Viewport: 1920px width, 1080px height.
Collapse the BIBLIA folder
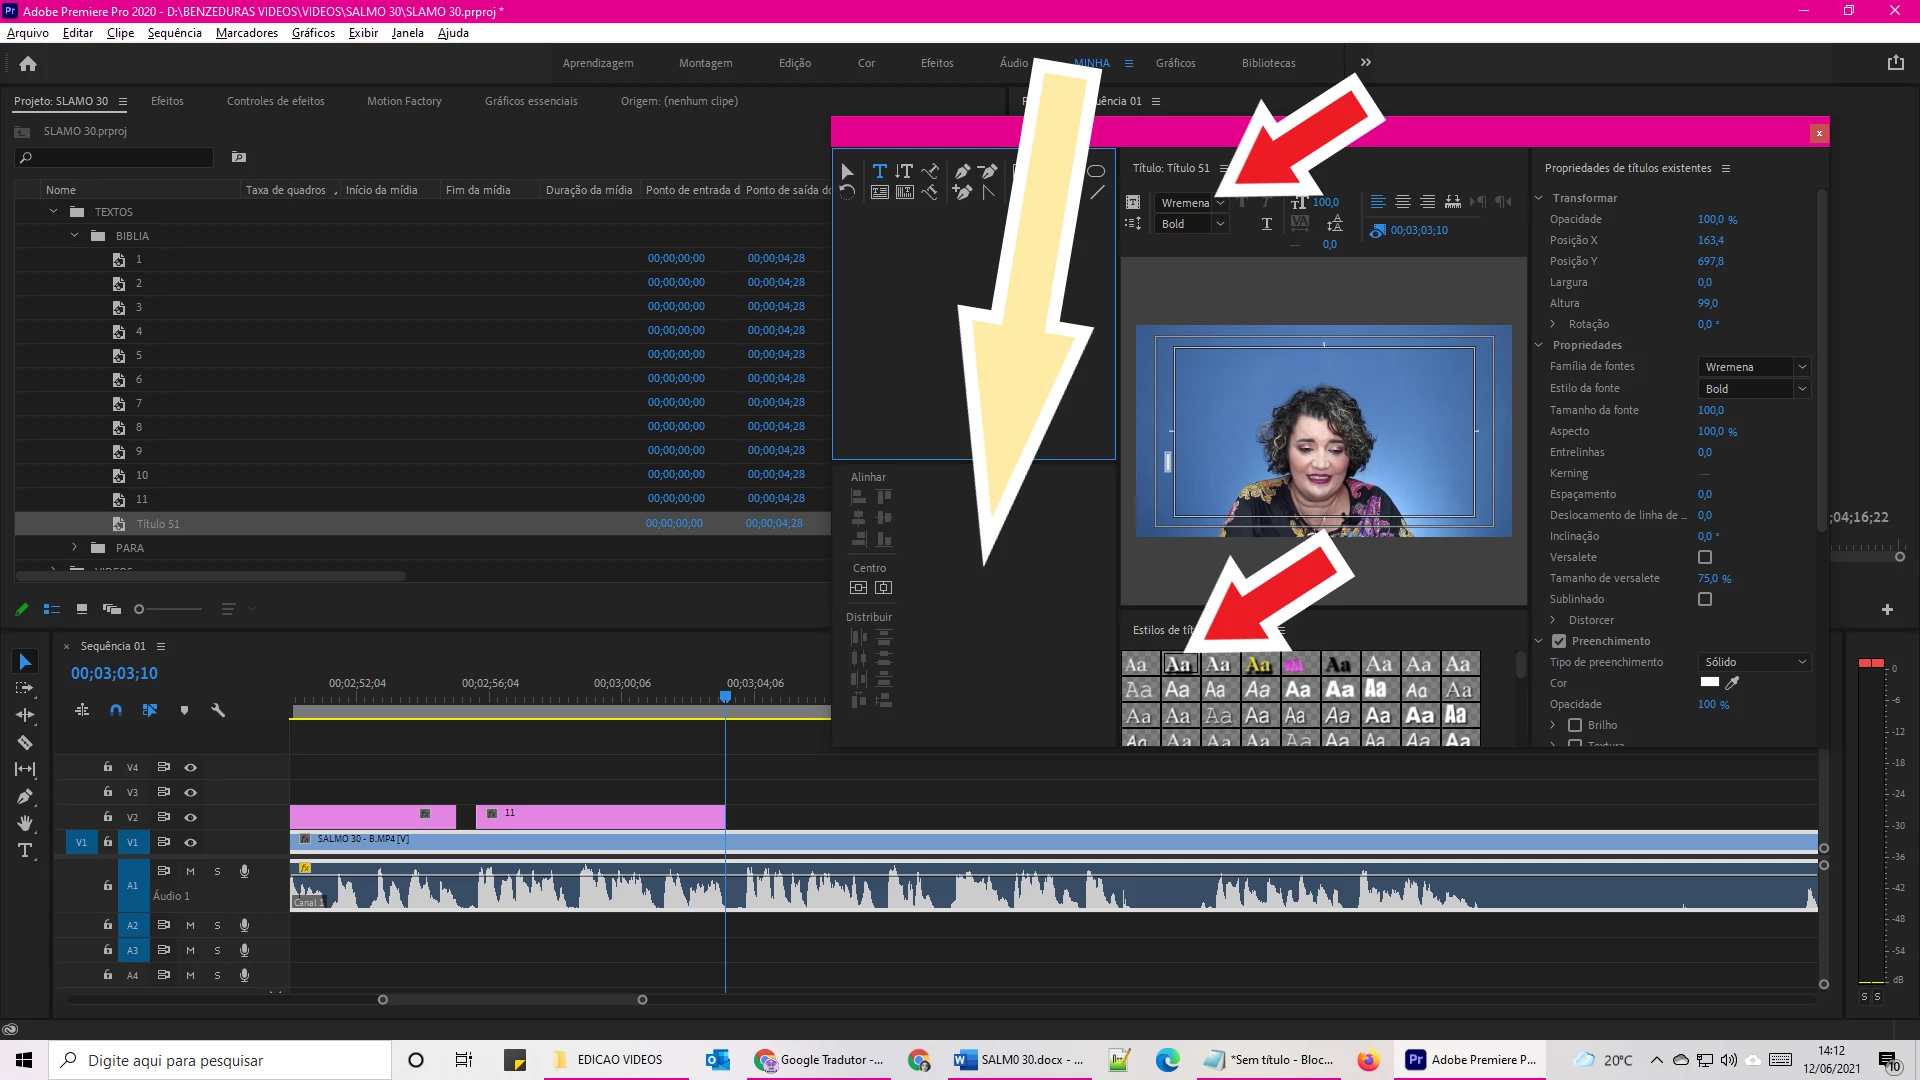(x=74, y=236)
